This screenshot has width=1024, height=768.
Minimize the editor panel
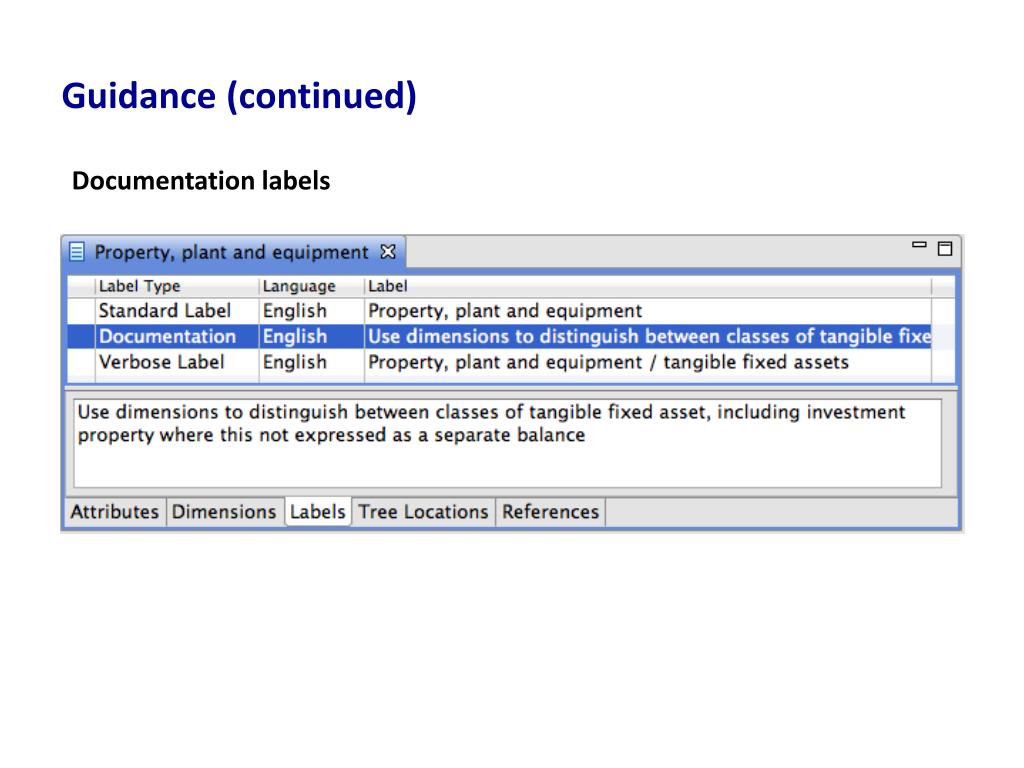[919, 246]
